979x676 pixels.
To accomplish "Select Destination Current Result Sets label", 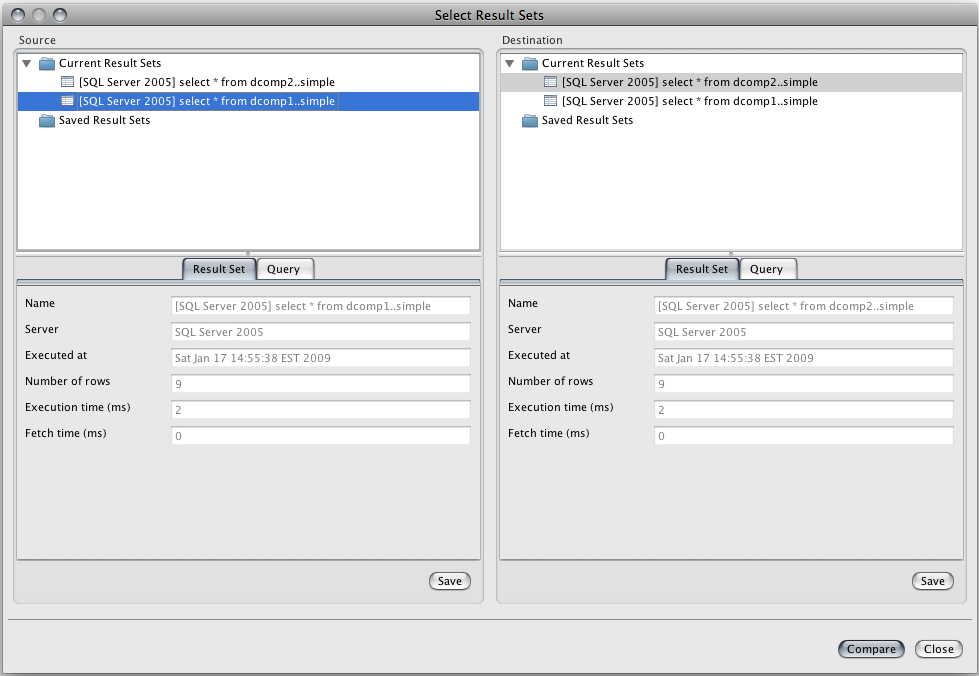I will pyautogui.click(x=593, y=63).
